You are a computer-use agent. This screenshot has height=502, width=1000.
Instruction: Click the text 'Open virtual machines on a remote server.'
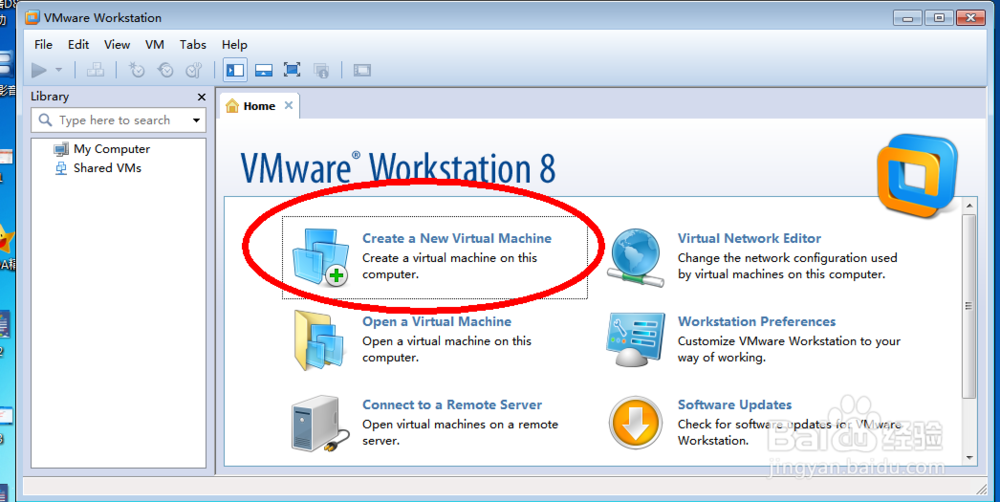click(x=460, y=432)
